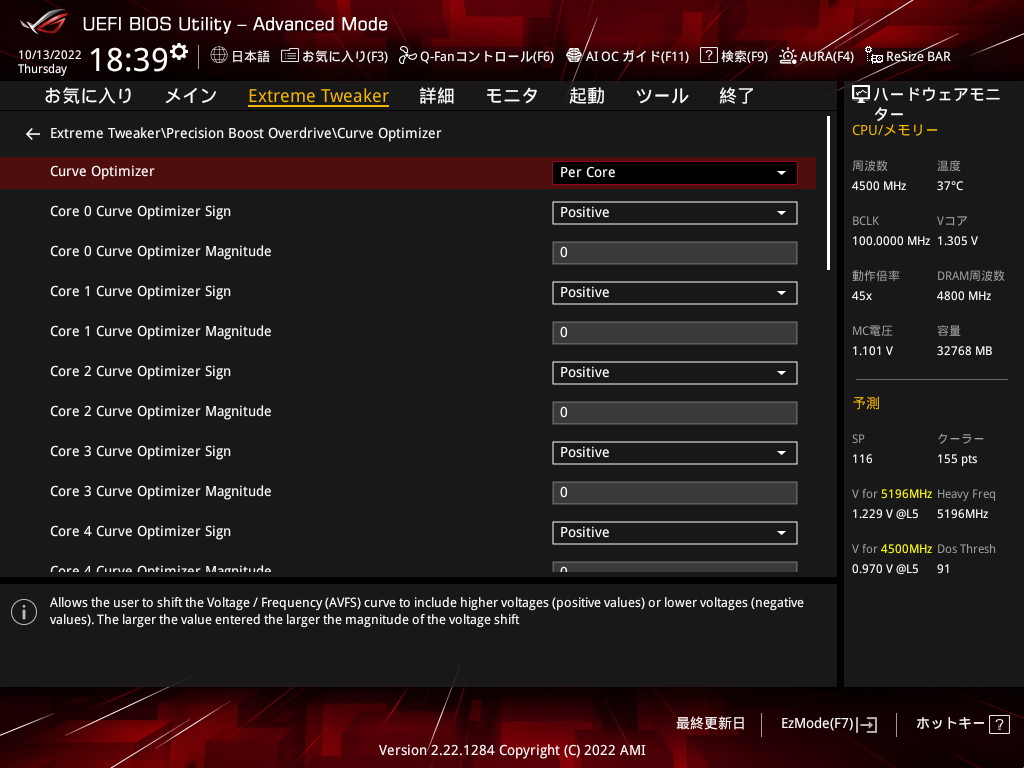Image resolution: width=1024 pixels, height=768 pixels.
Task: Switch to the モニタ tab
Action: 511,96
